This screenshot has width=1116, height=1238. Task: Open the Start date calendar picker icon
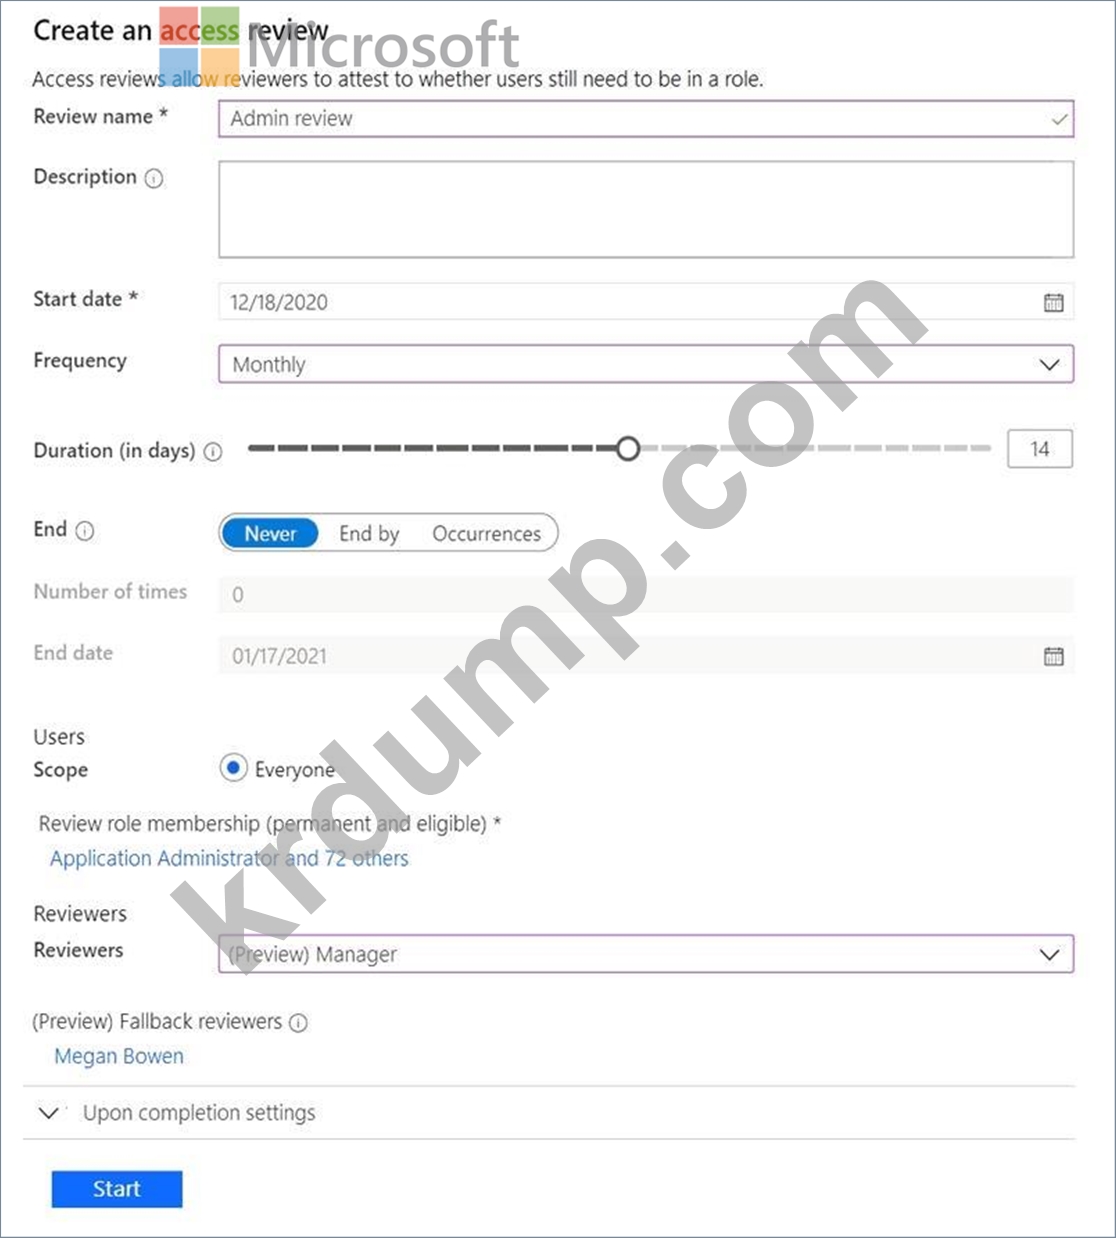[1053, 302]
